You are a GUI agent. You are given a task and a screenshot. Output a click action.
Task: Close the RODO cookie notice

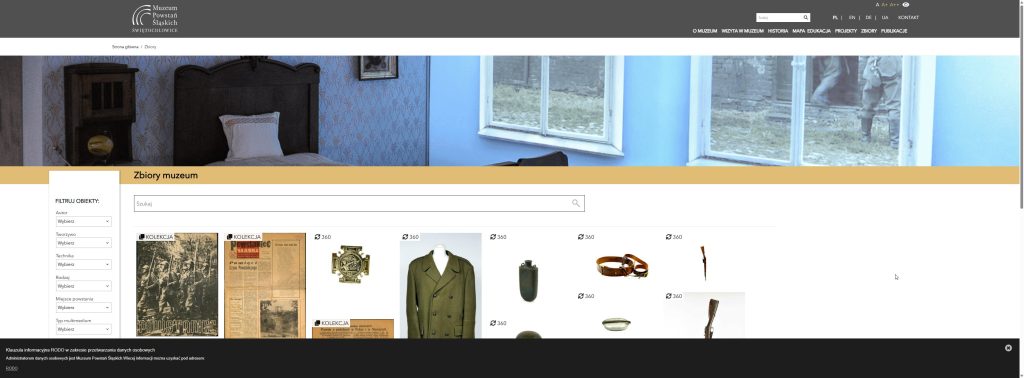point(1008,348)
